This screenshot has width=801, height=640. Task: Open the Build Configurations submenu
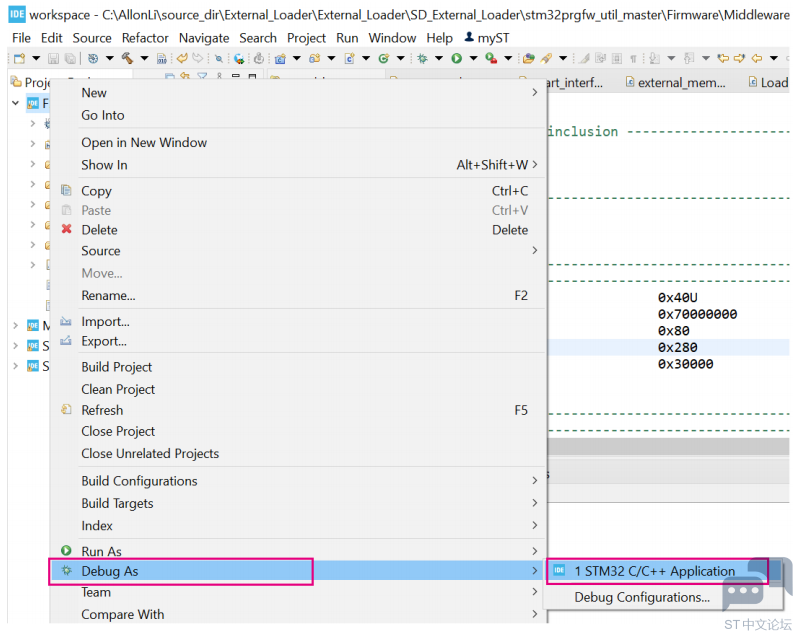point(298,481)
